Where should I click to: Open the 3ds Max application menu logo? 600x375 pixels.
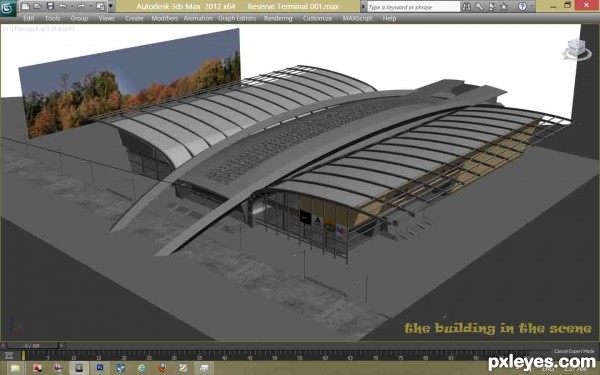(x=8, y=8)
